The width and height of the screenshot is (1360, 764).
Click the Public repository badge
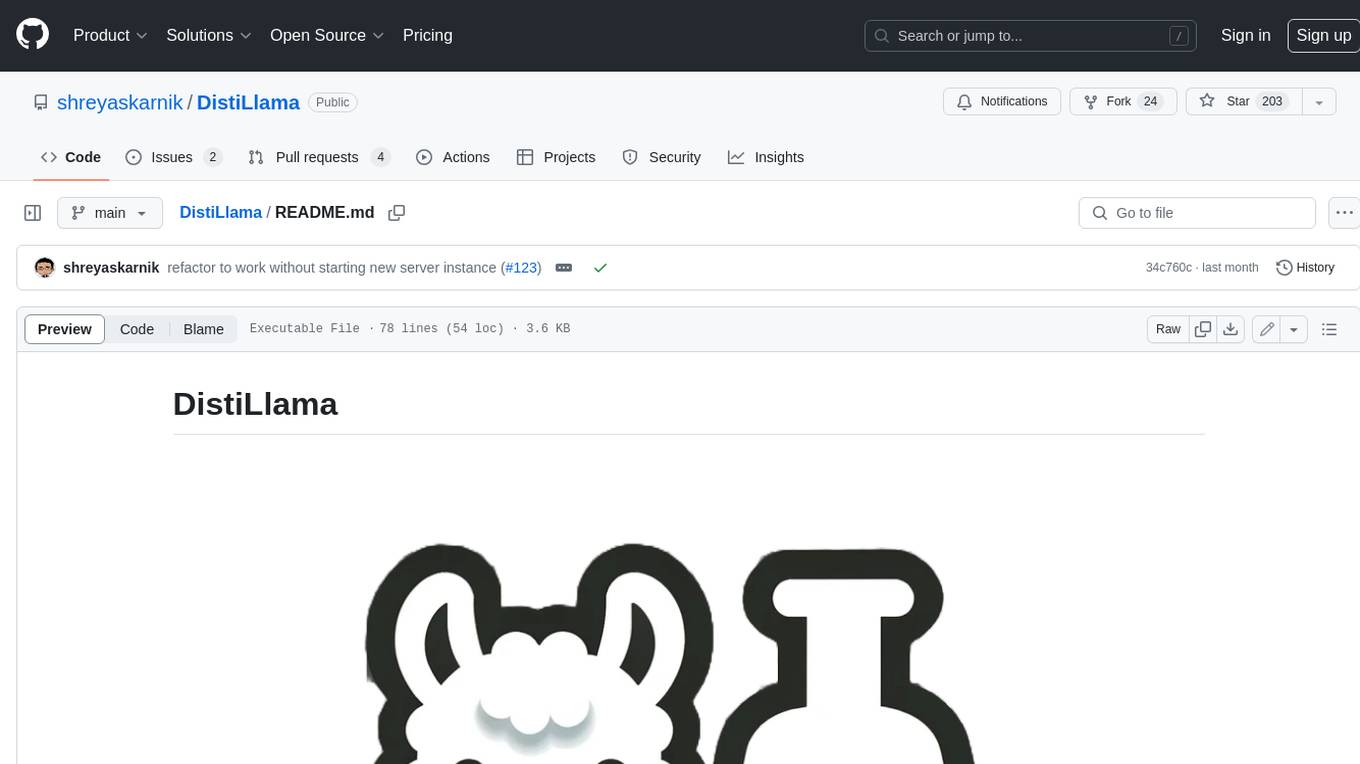tap(333, 102)
